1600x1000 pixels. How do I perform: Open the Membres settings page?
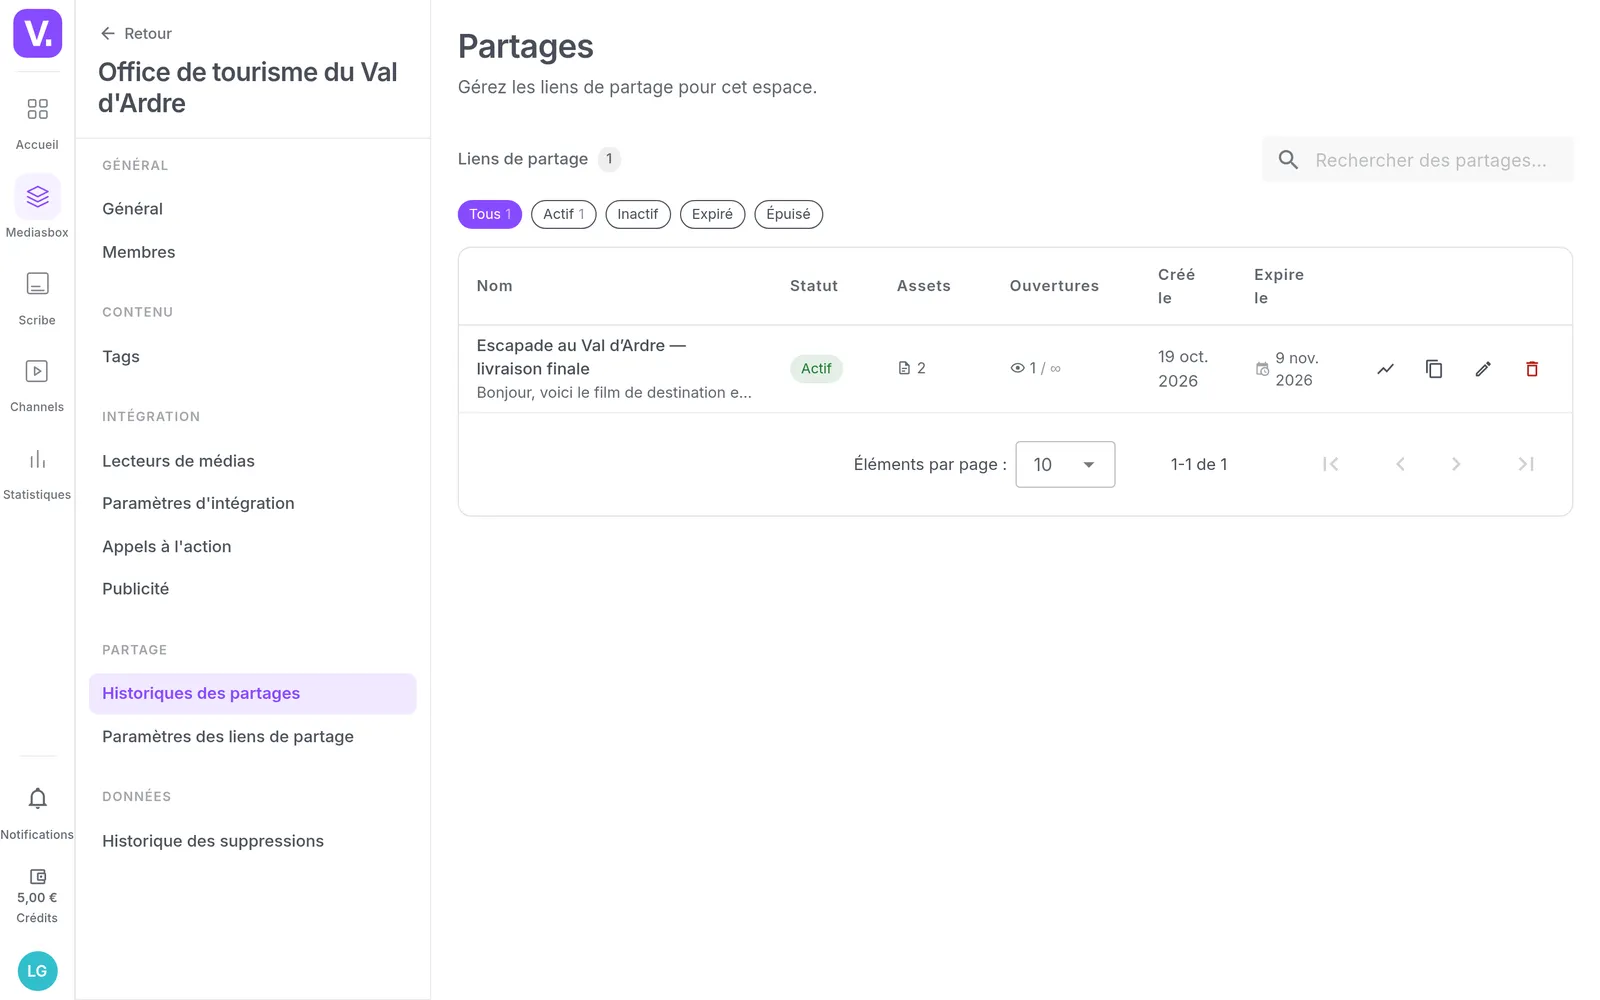(252, 252)
